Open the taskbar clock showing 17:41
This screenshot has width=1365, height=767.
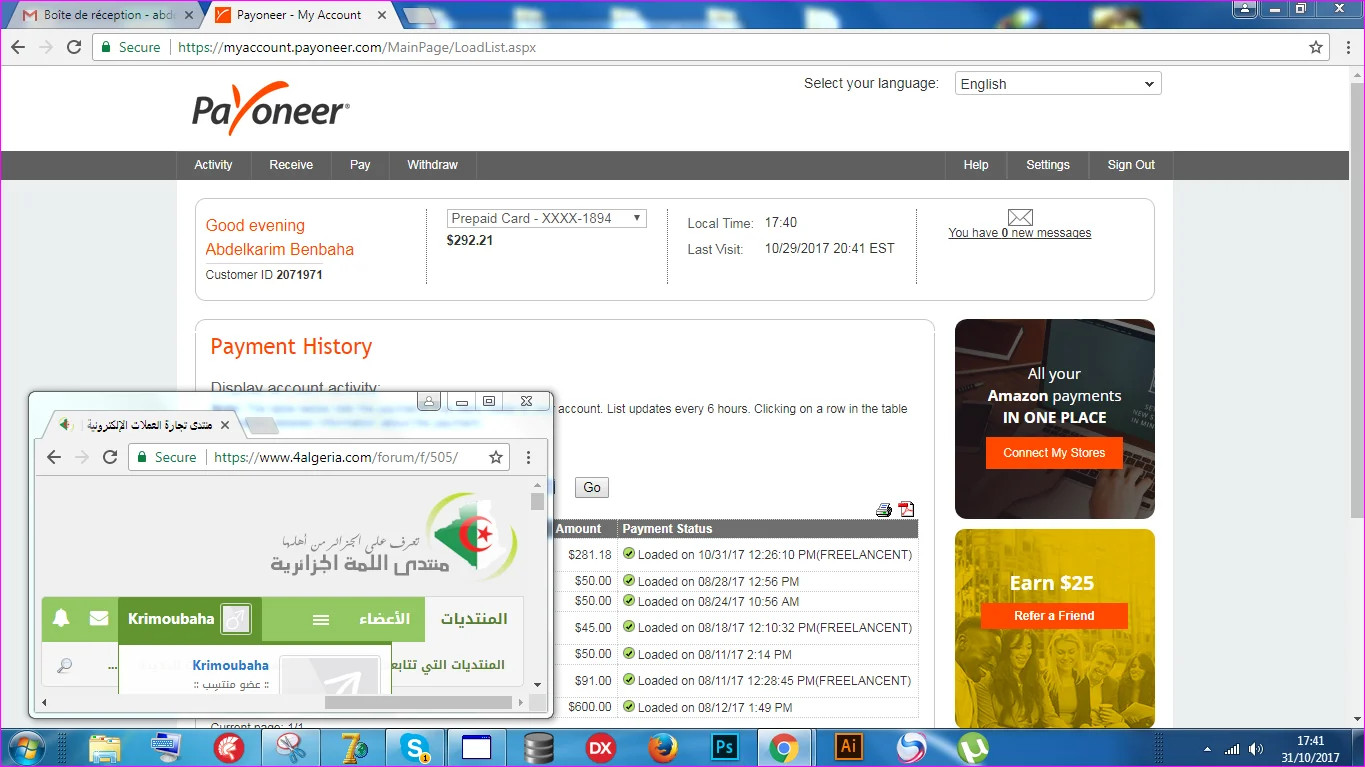pos(1310,748)
